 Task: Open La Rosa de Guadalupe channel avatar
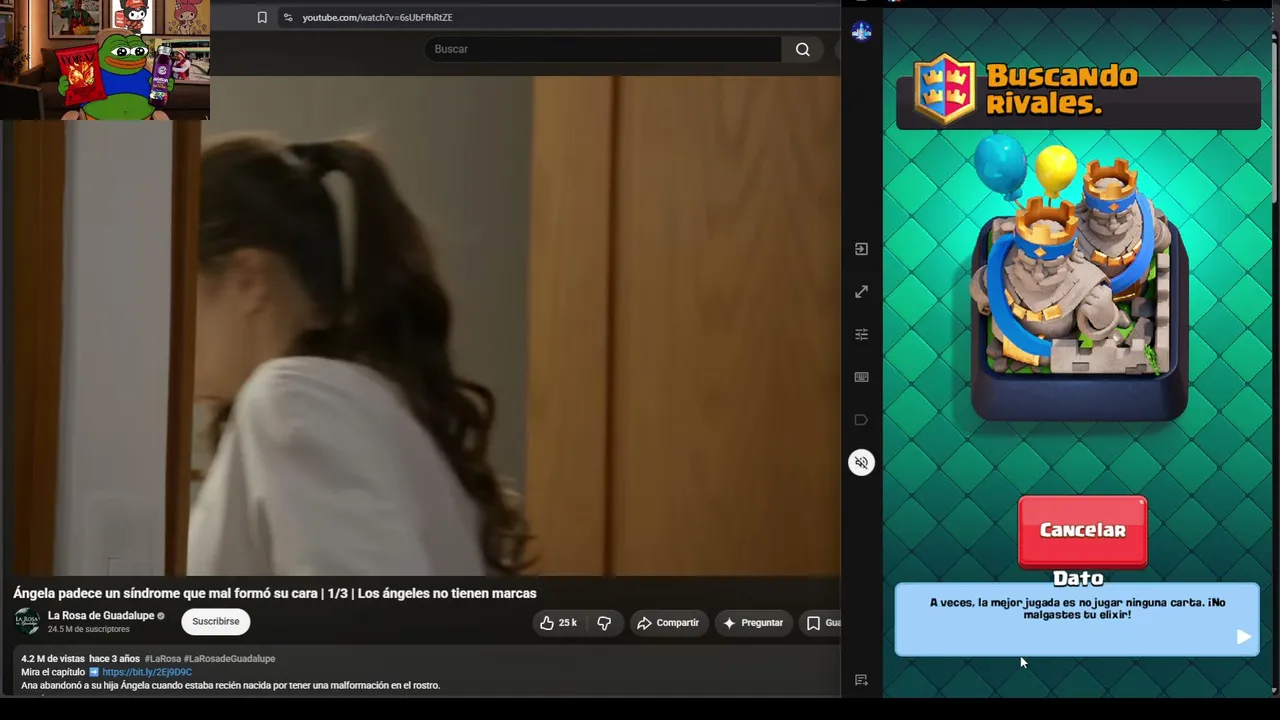pos(27,622)
